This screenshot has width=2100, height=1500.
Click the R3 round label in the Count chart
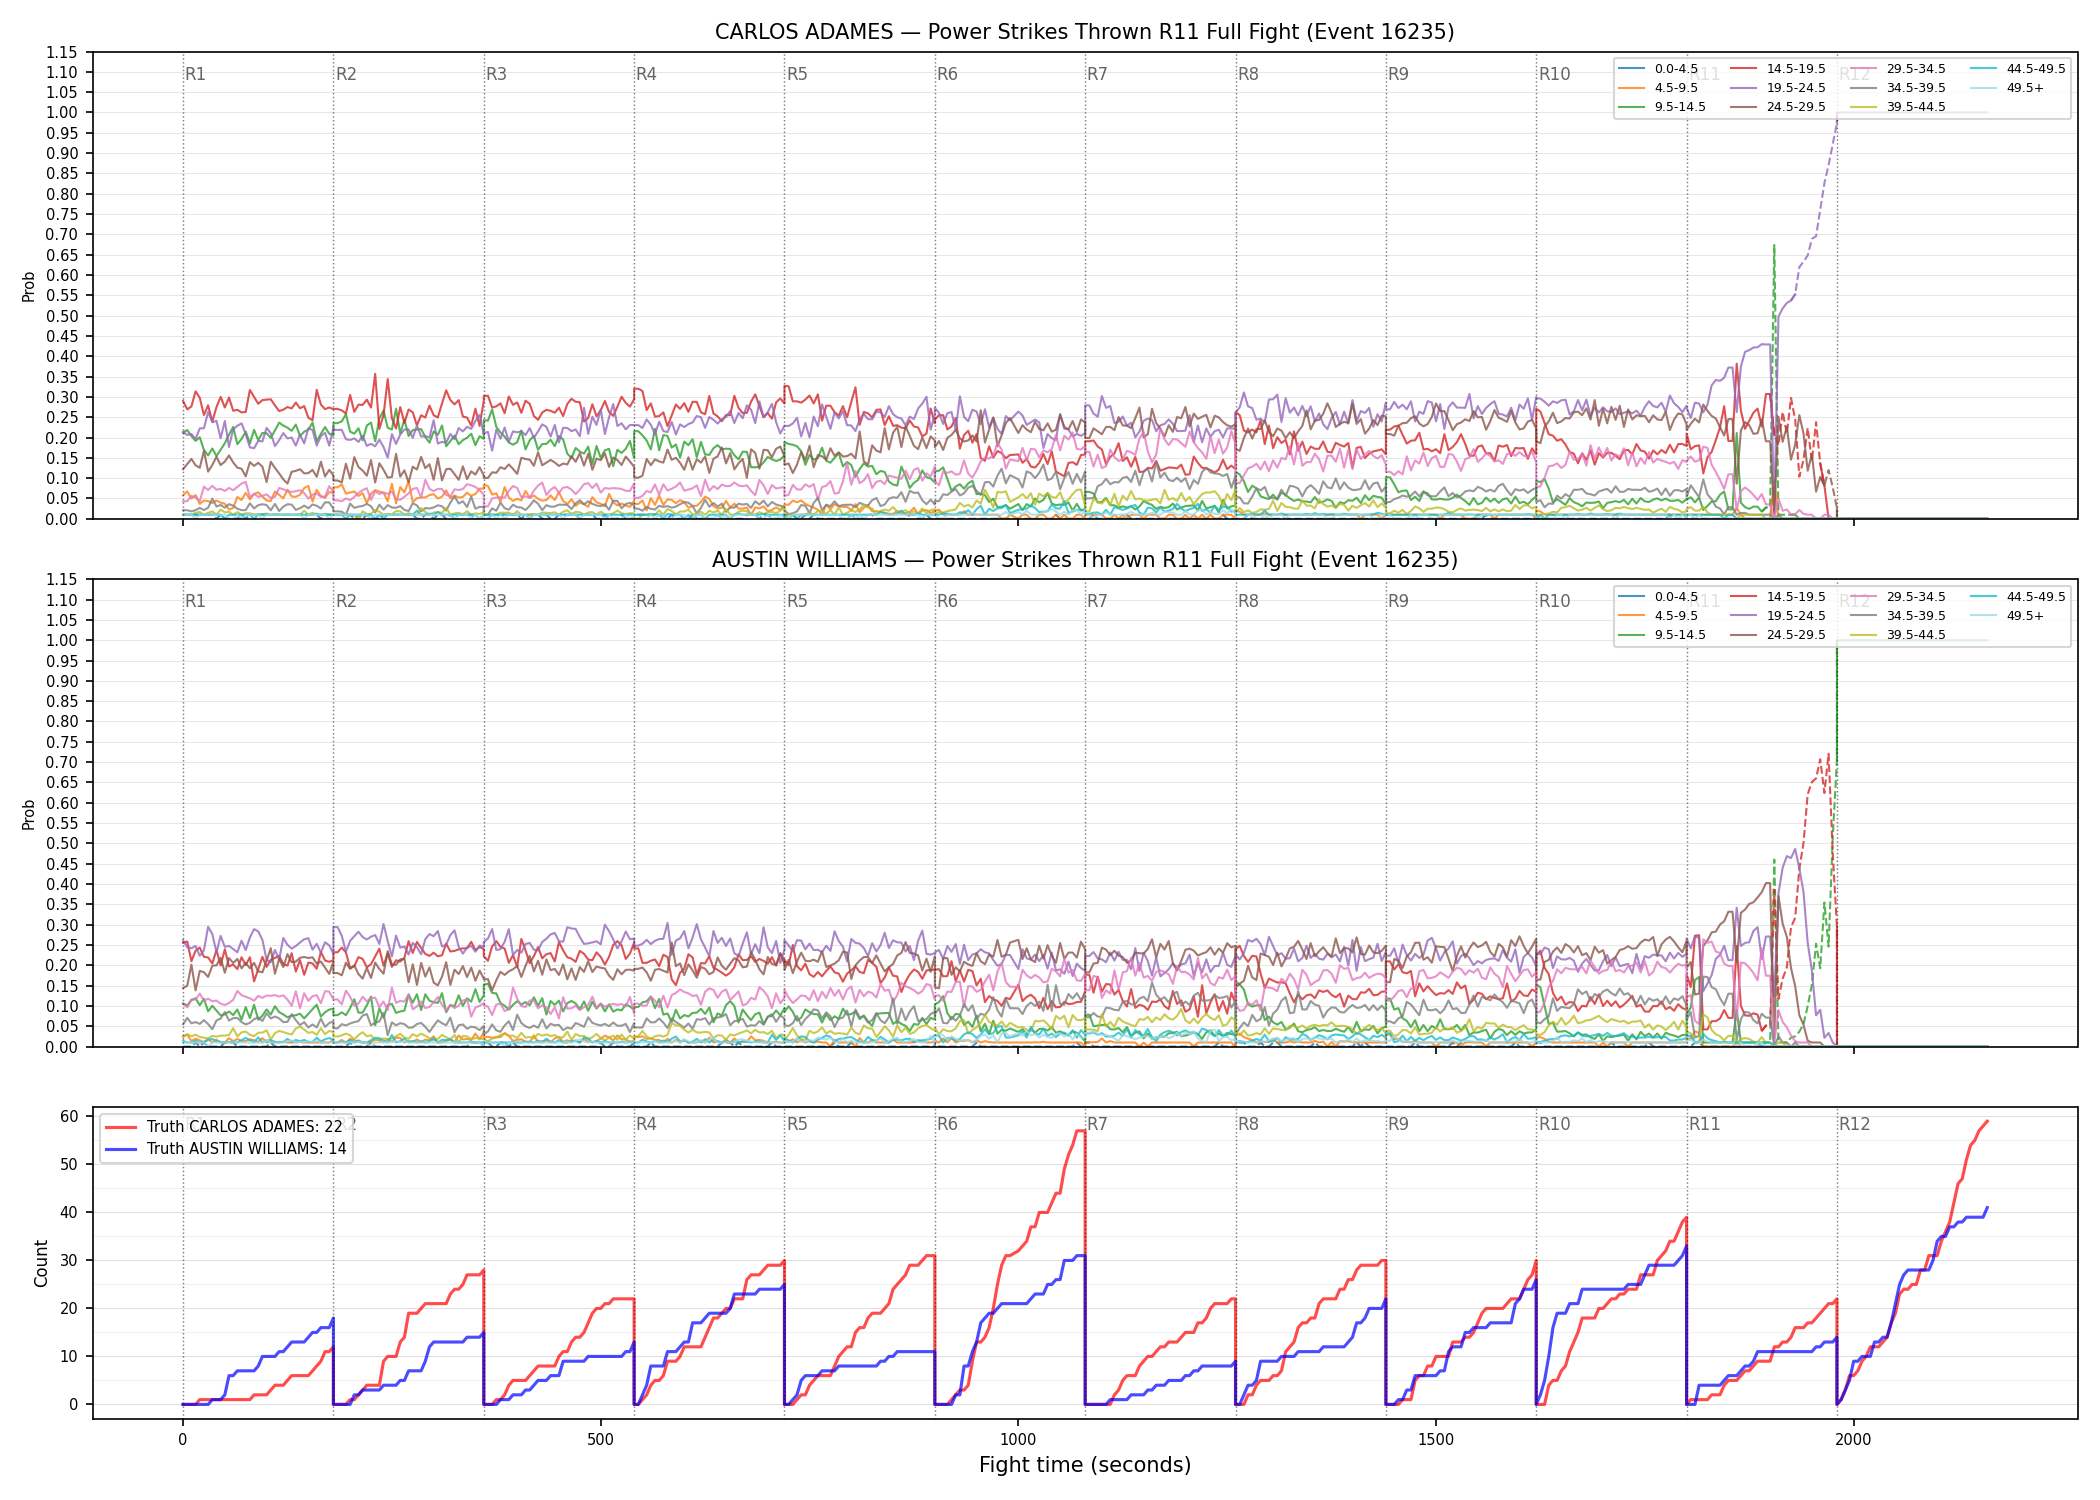[x=496, y=1124]
